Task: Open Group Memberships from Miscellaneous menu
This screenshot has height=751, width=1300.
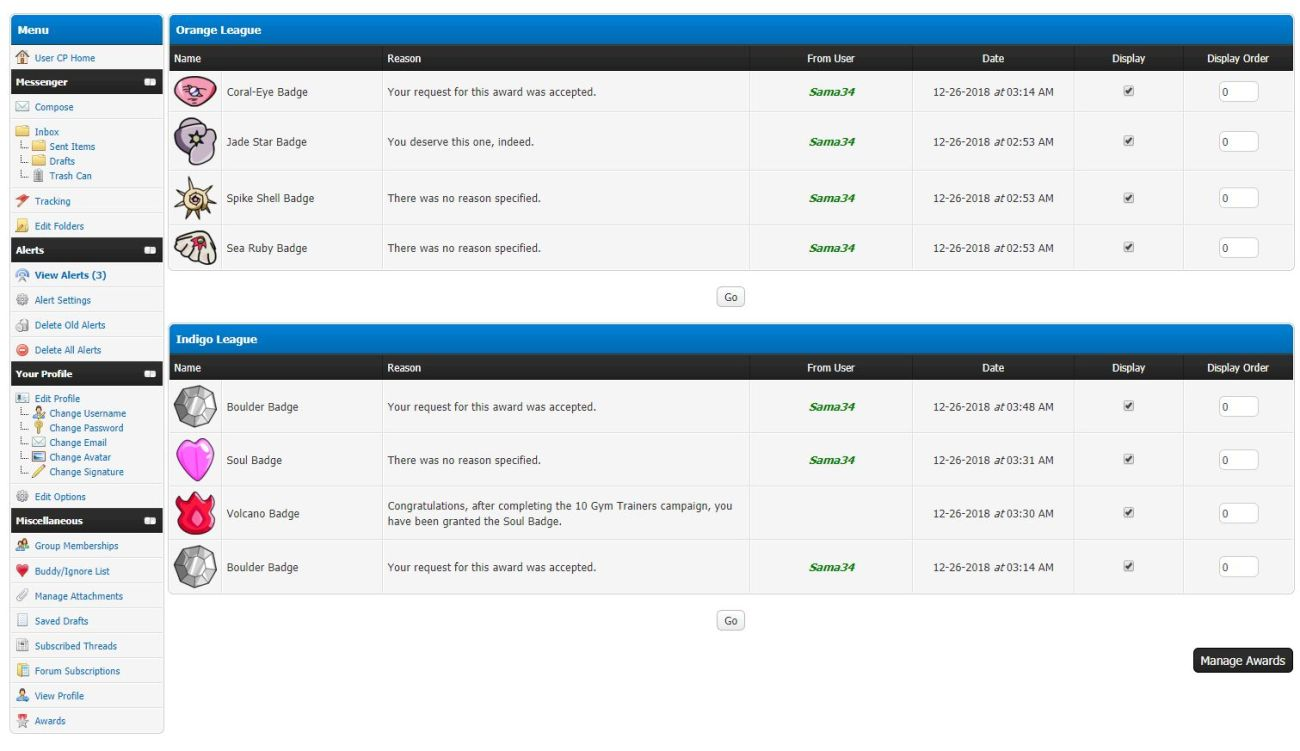Action: click(76, 546)
